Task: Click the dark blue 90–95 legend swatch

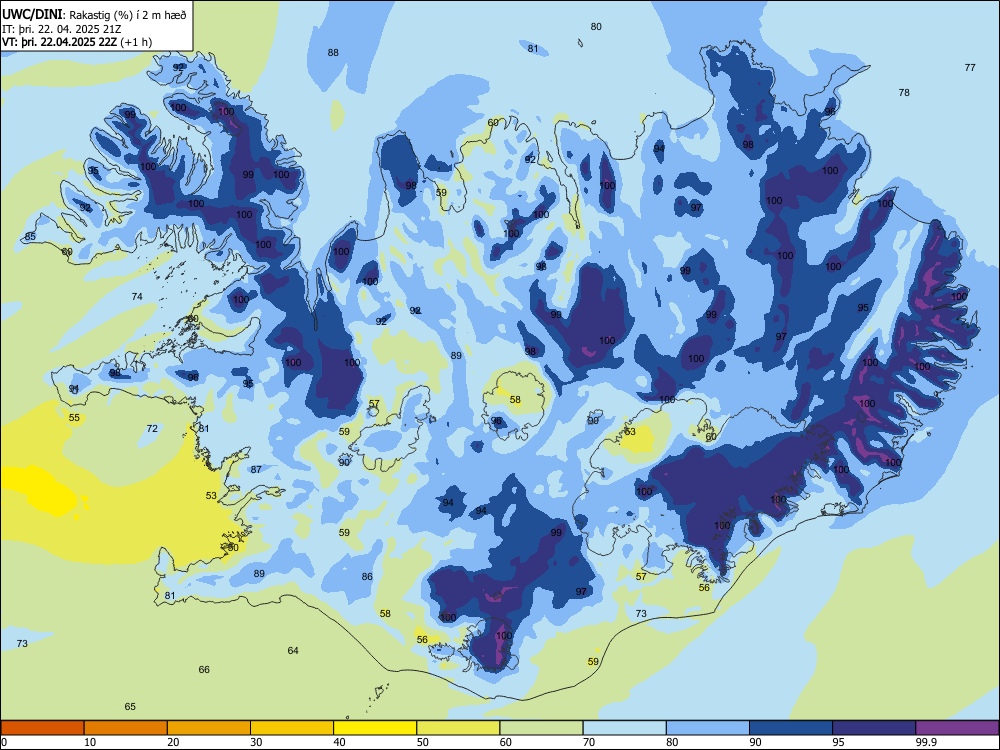Action: [791, 728]
